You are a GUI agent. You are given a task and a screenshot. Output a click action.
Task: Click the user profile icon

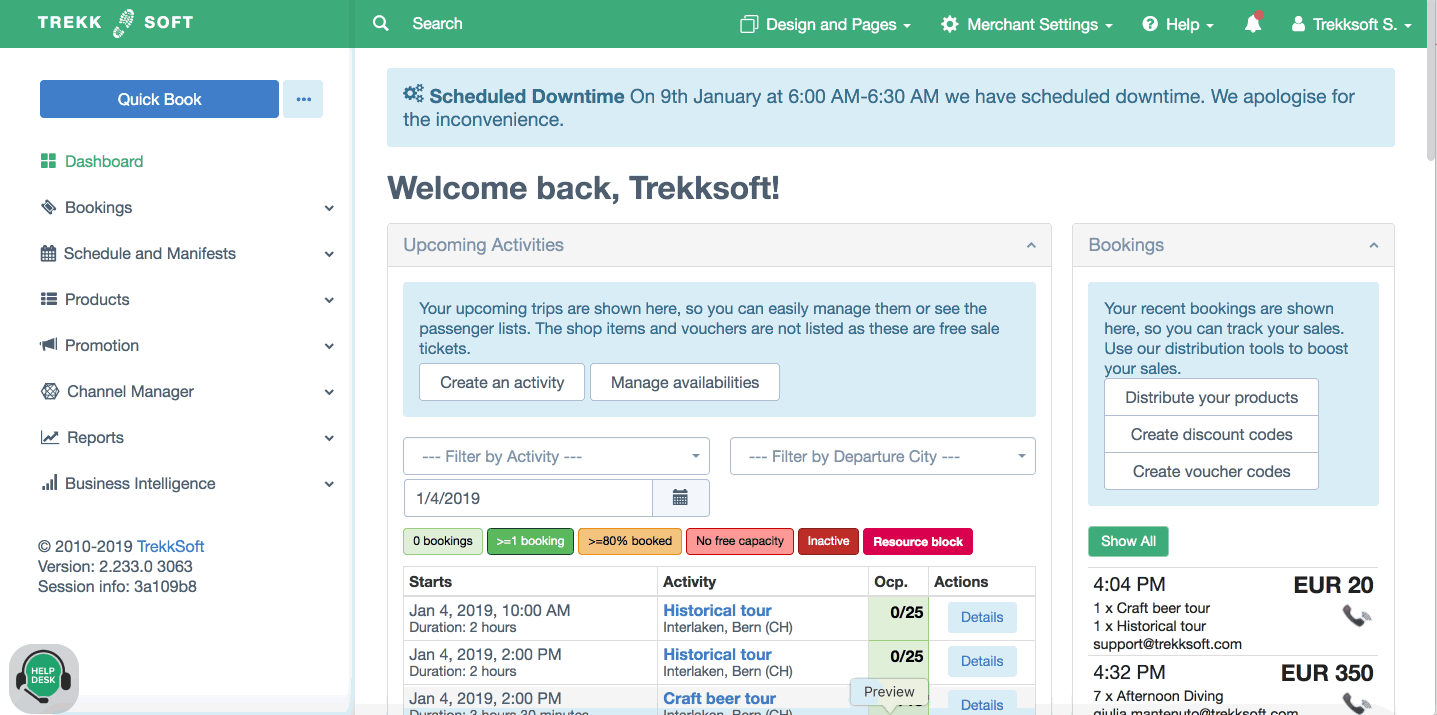[x=1299, y=24]
